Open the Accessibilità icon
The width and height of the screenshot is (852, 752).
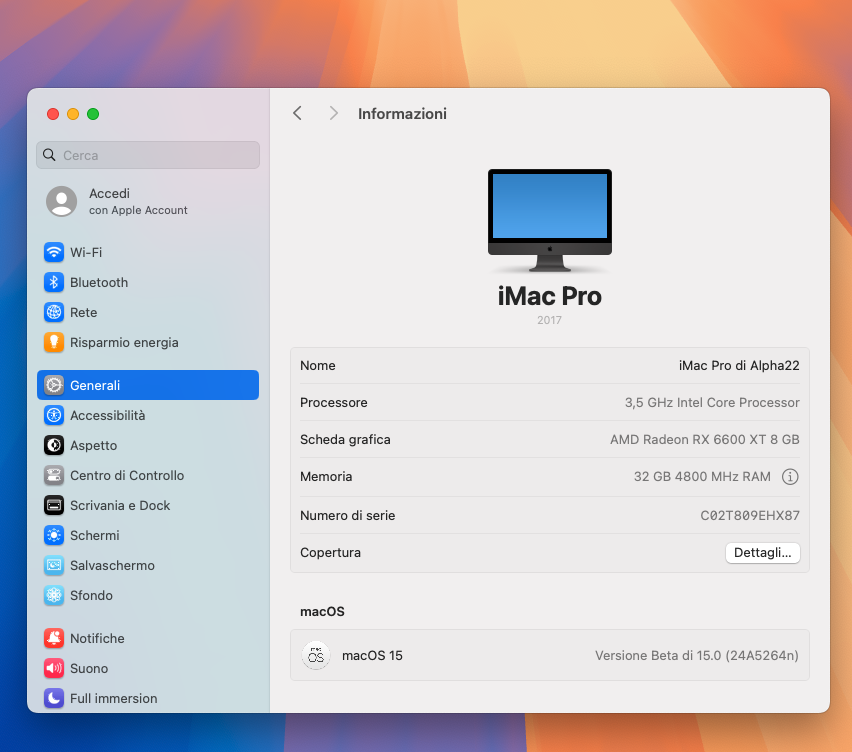(x=54, y=415)
